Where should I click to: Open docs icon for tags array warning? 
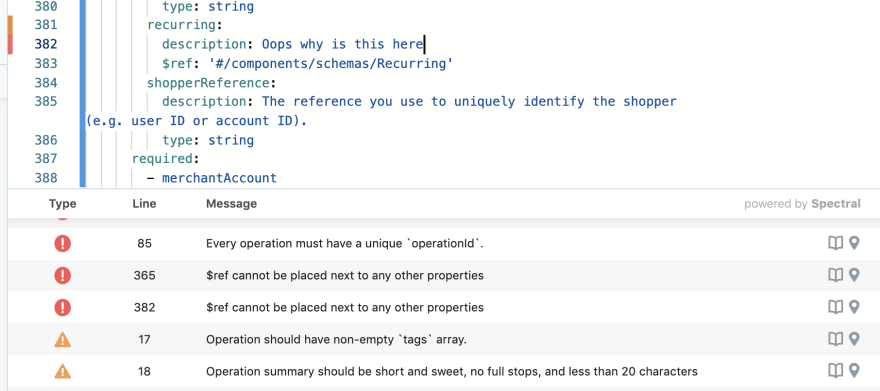(x=836, y=339)
